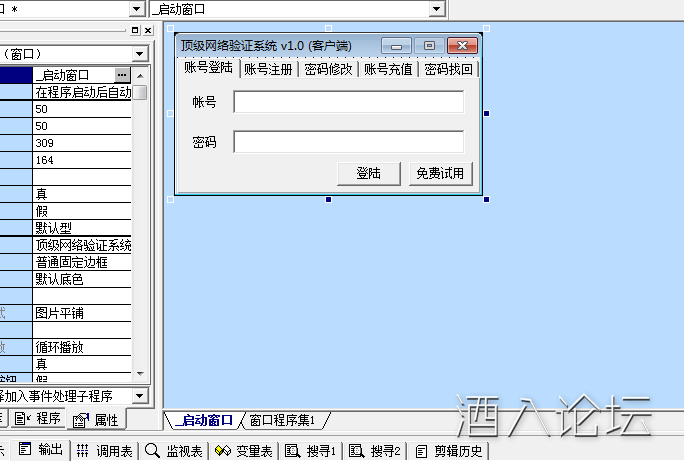Click the 帐号 input field
This screenshot has height=461, width=684.
tap(349, 102)
